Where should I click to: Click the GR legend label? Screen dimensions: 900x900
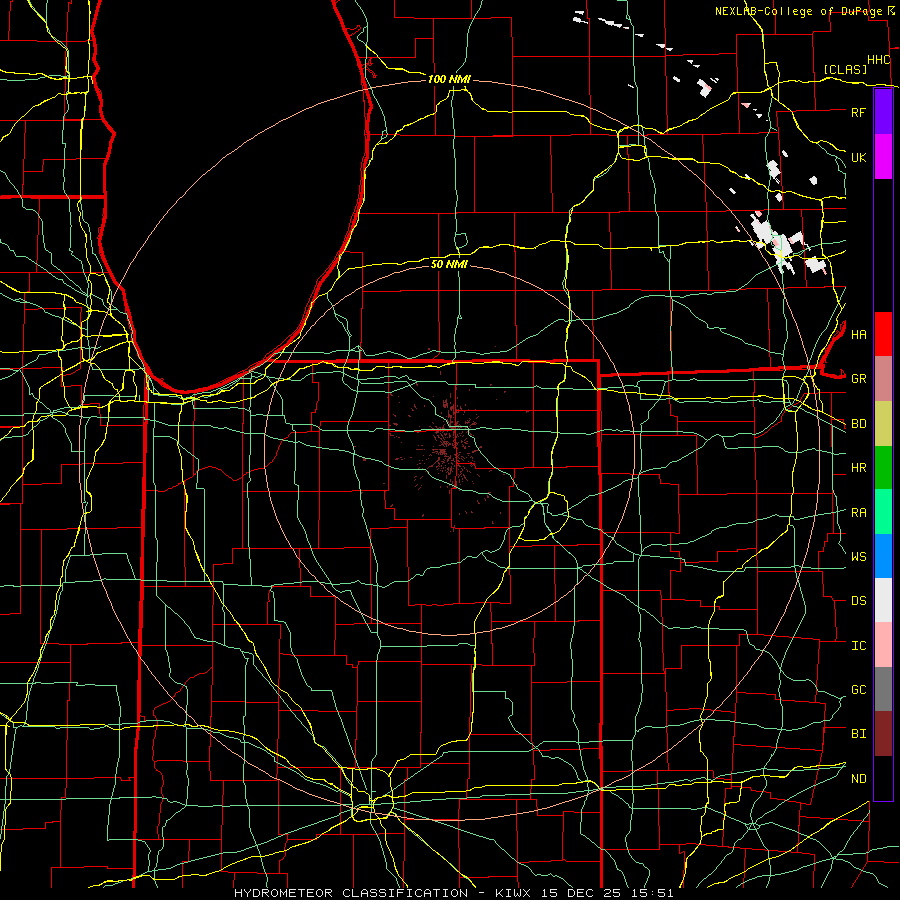point(858,379)
